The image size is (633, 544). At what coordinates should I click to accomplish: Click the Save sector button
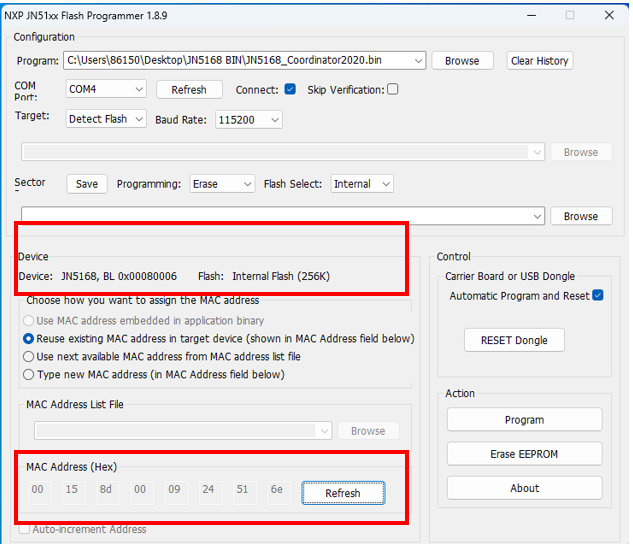pyautogui.click(x=87, y=184)
